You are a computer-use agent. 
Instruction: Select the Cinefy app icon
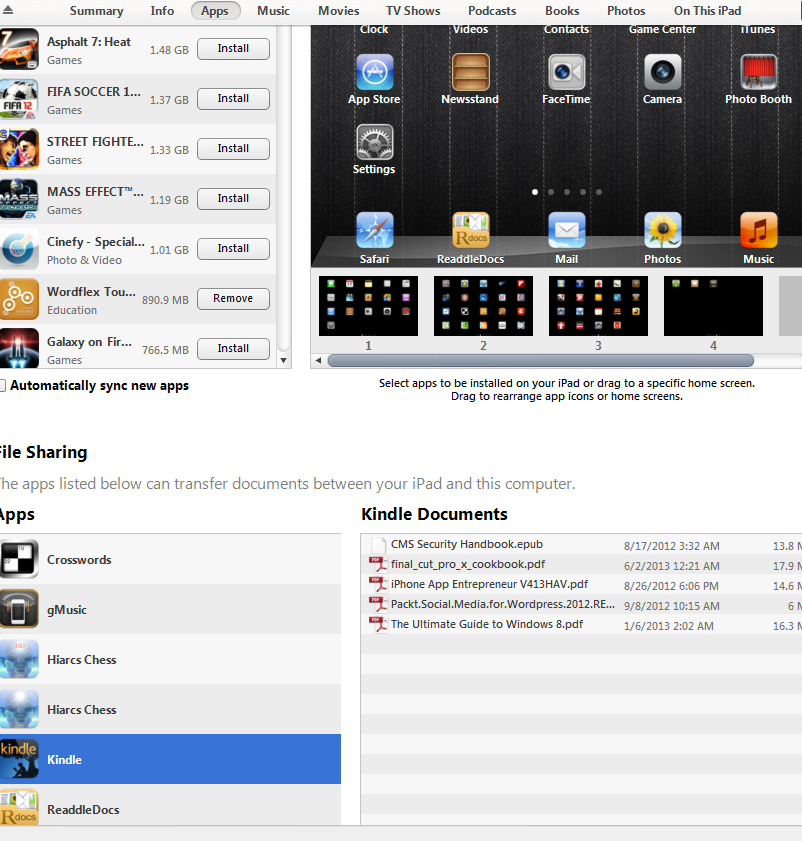(x=19, y=249)
